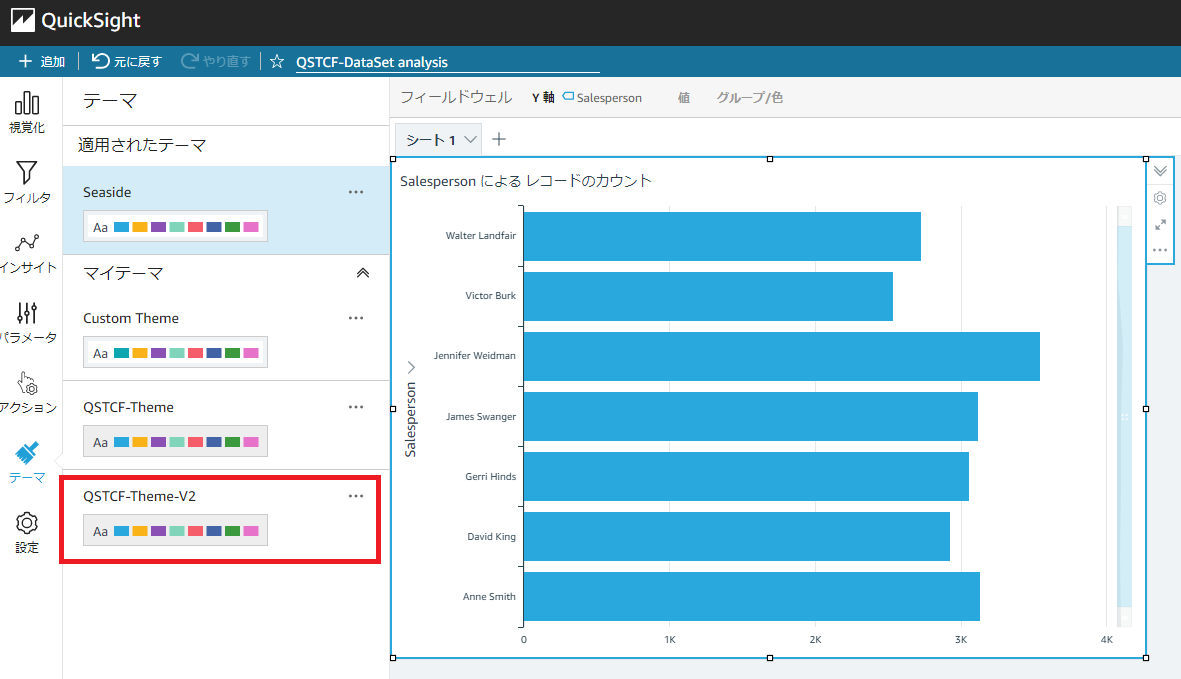
Task: Open the フィルタ filter panel
Action: click(27, 182)
